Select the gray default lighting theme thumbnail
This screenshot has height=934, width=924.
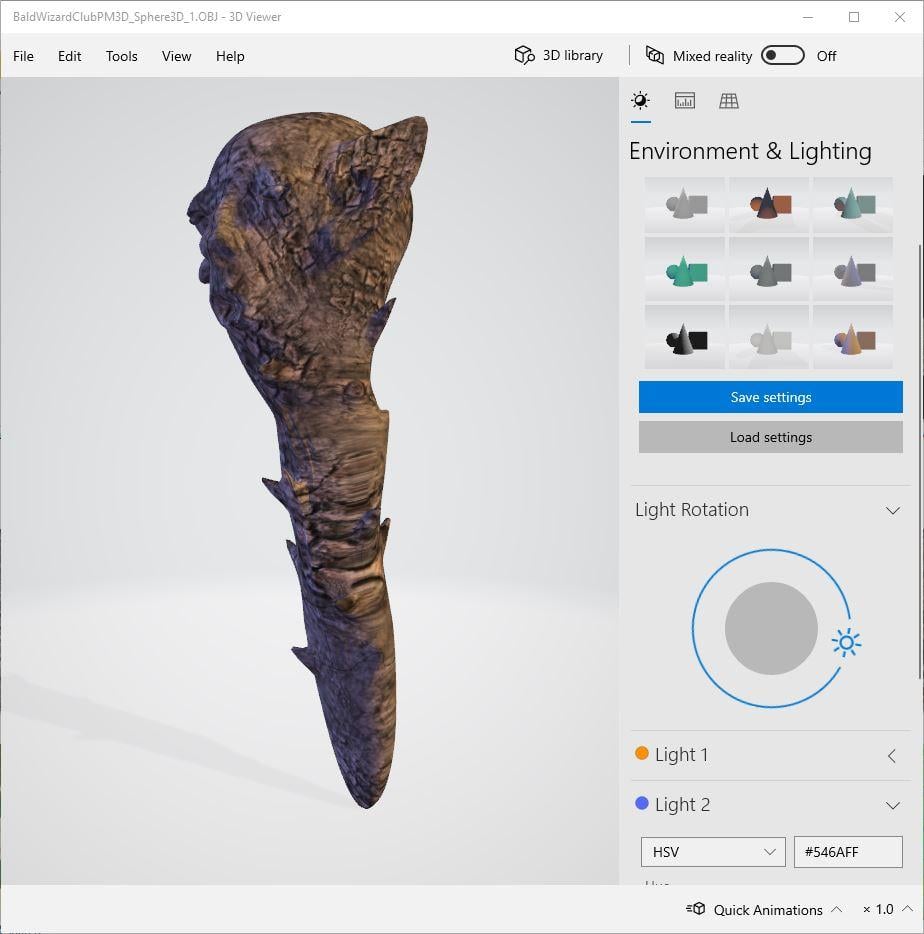point(685,204)
